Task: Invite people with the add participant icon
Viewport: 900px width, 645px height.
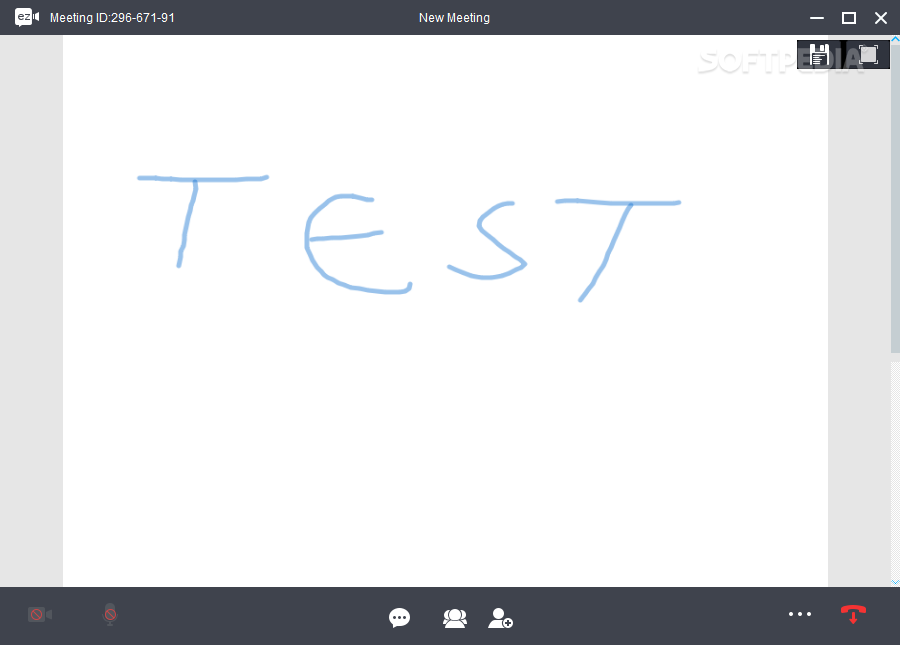Action: coord(501,618)
